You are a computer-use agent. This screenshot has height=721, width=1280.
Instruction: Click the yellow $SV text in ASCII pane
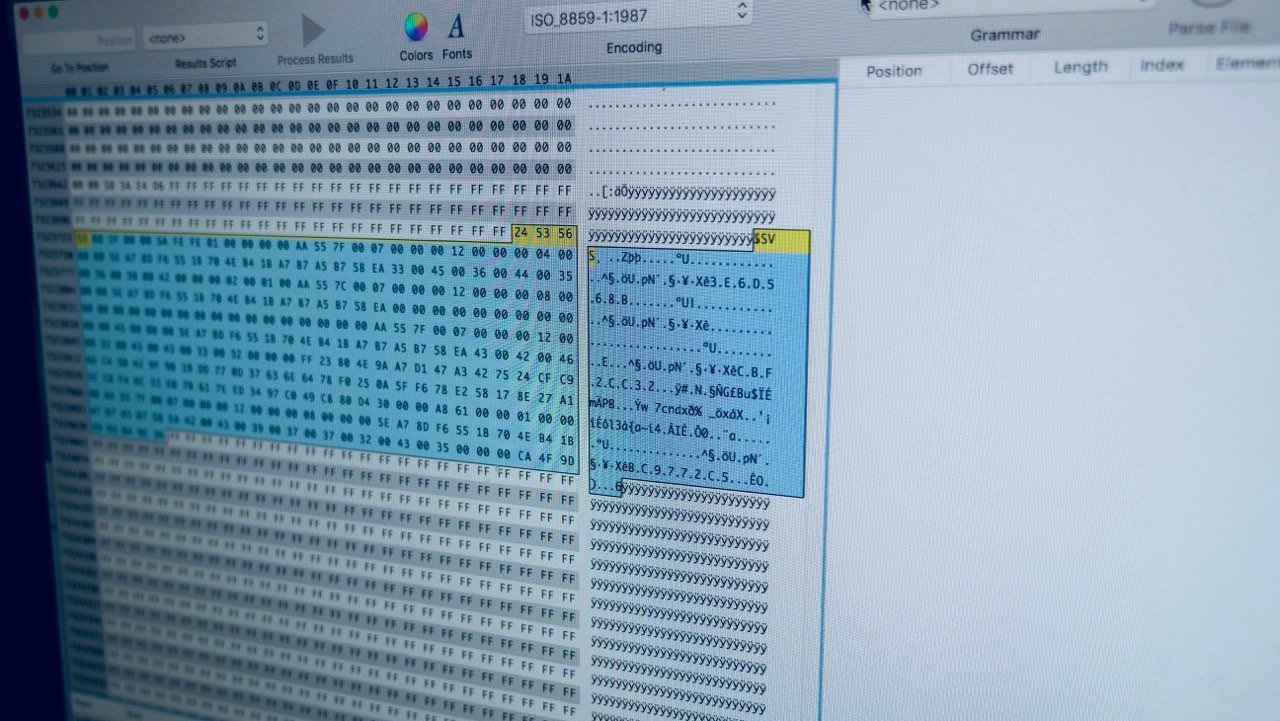click(765, 240)
